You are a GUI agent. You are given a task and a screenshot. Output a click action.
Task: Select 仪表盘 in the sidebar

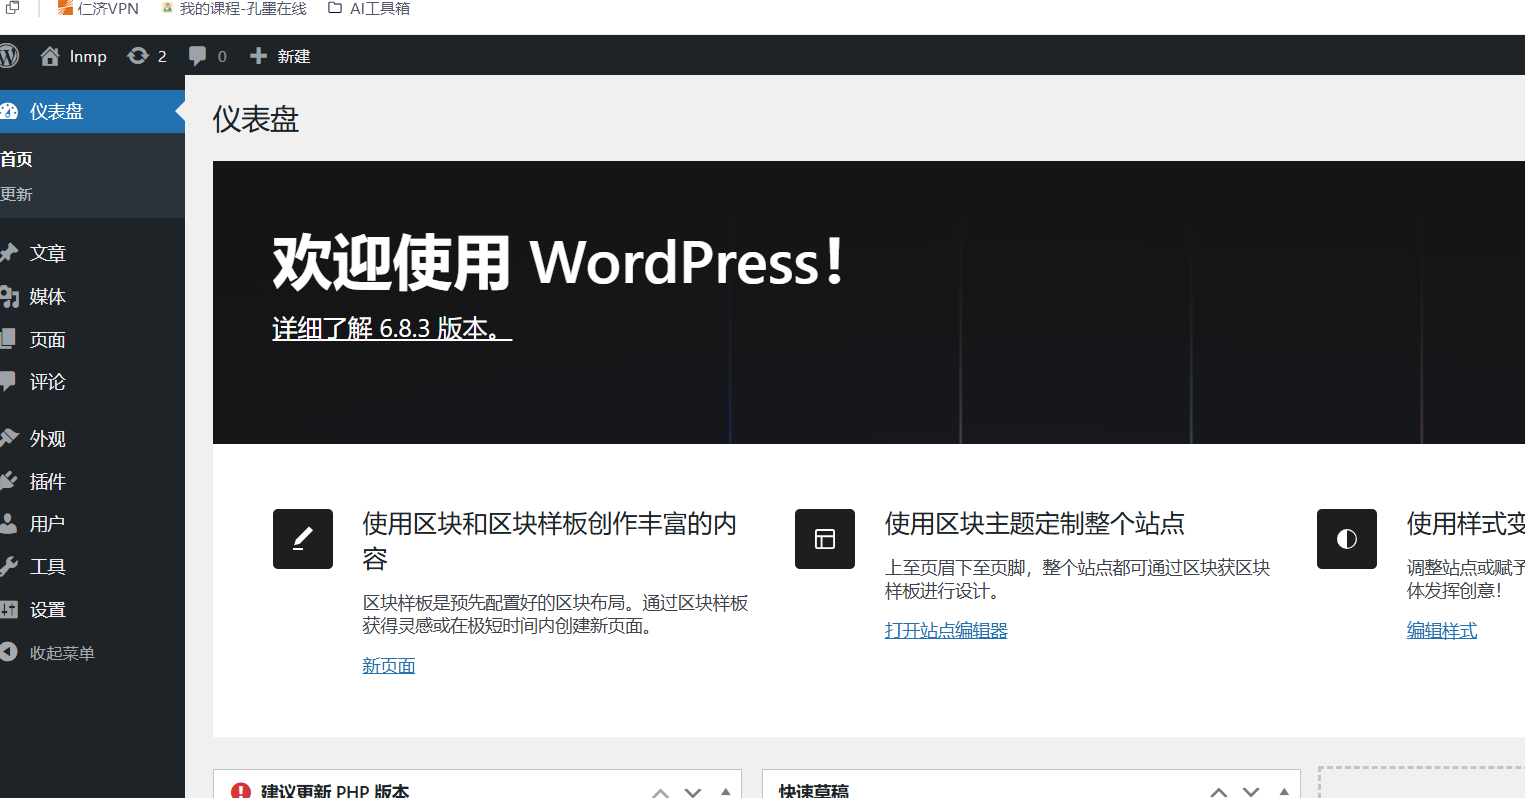pyautogui.click(x=92, y=111)
